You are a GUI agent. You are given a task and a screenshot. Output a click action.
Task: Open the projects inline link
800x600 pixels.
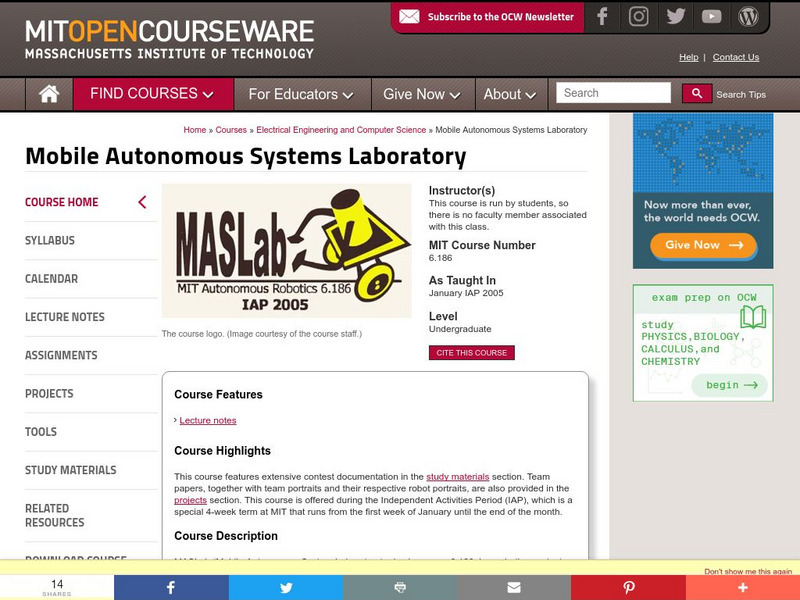pyautogui.click(x=190, y=500)
